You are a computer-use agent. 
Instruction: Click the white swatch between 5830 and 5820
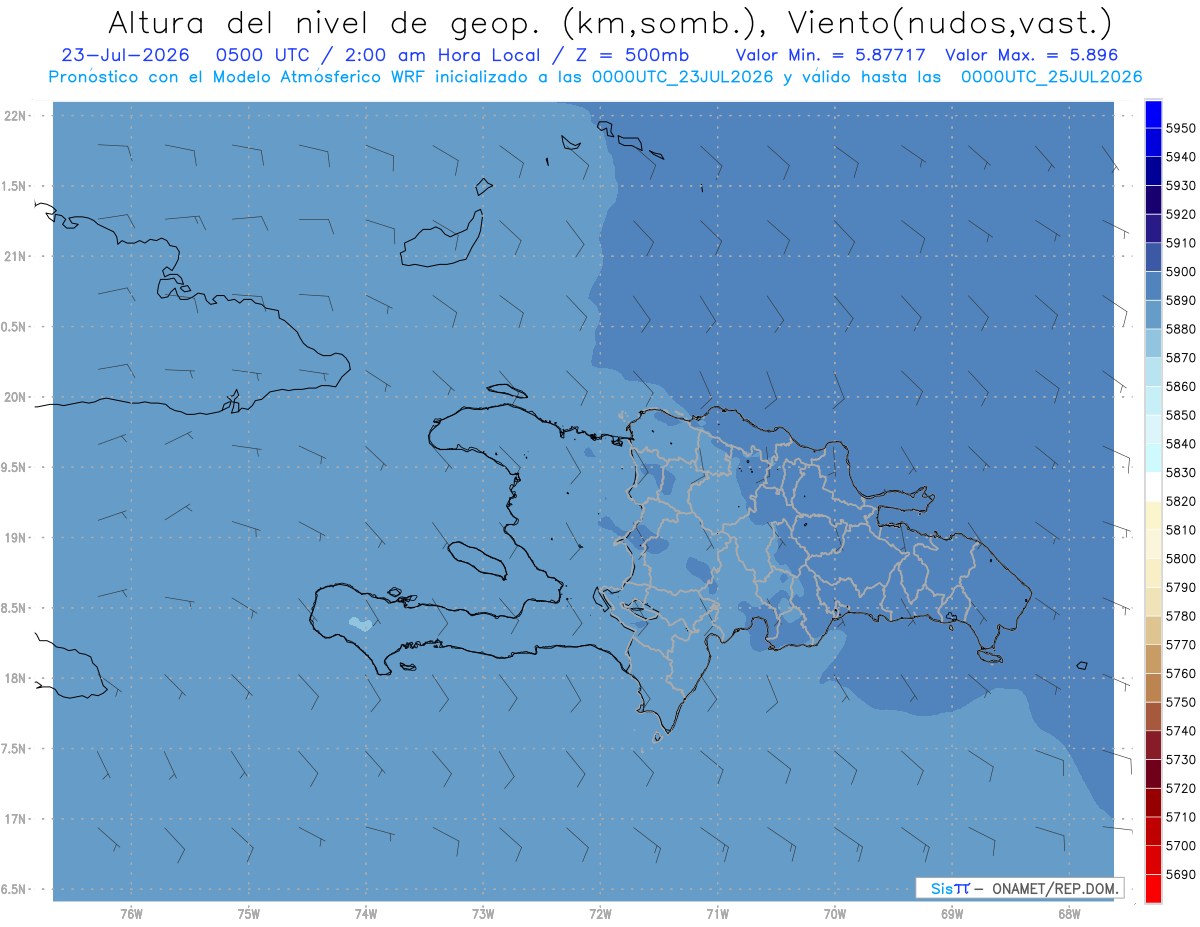tap(1153, 486)
